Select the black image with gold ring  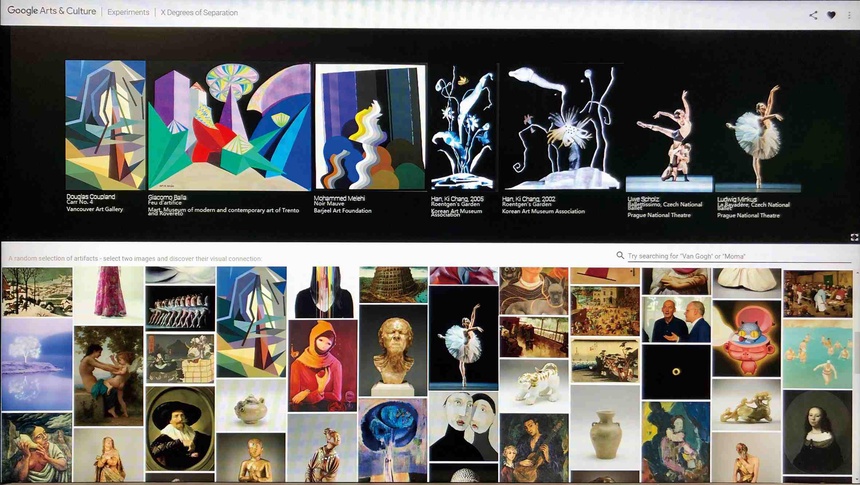tap(676, 371)
